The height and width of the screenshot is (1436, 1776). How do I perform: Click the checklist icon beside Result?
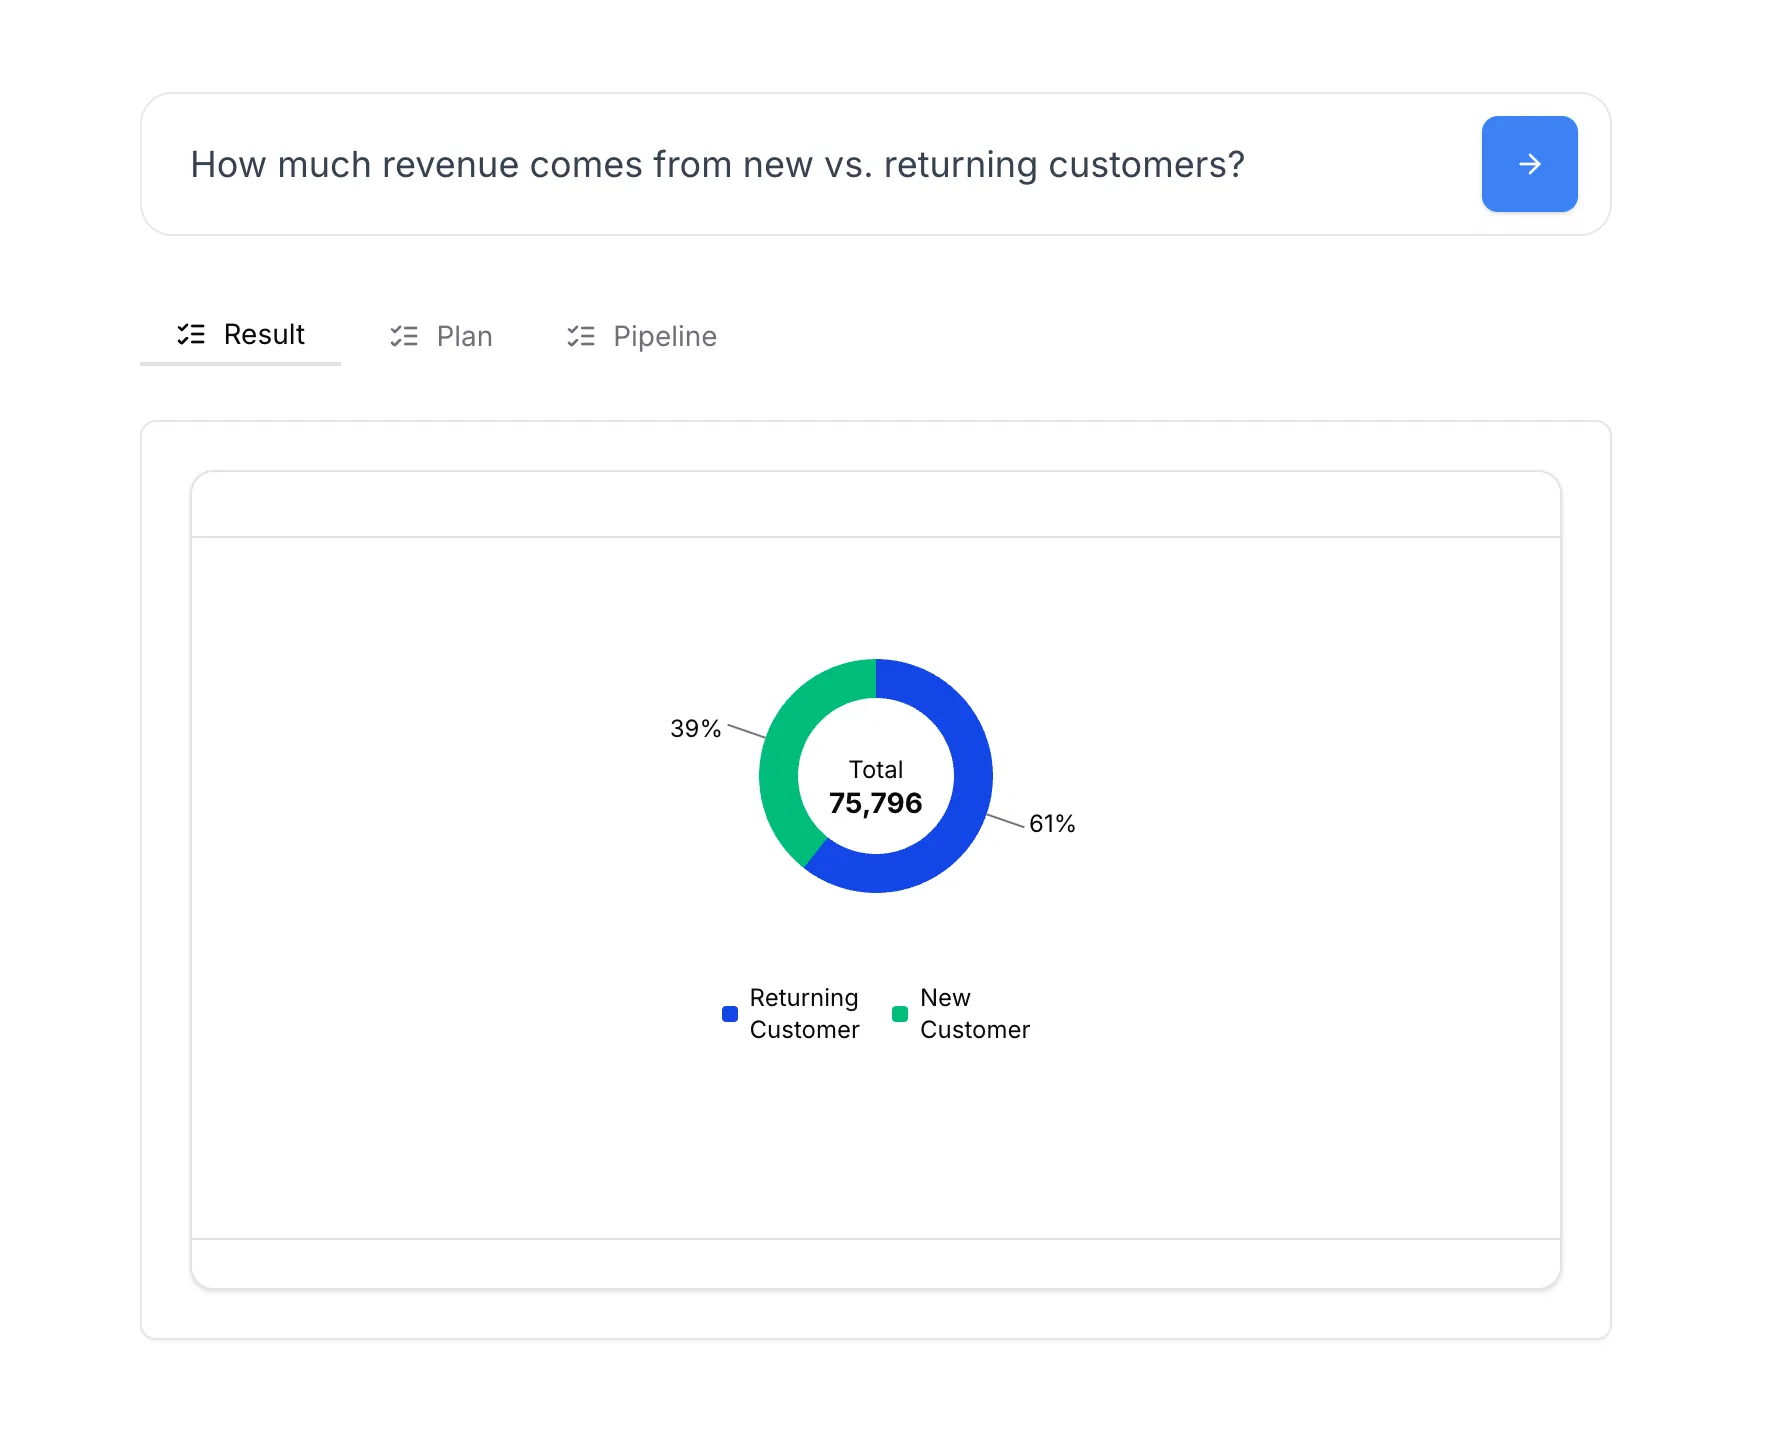(x=190, y=335)
